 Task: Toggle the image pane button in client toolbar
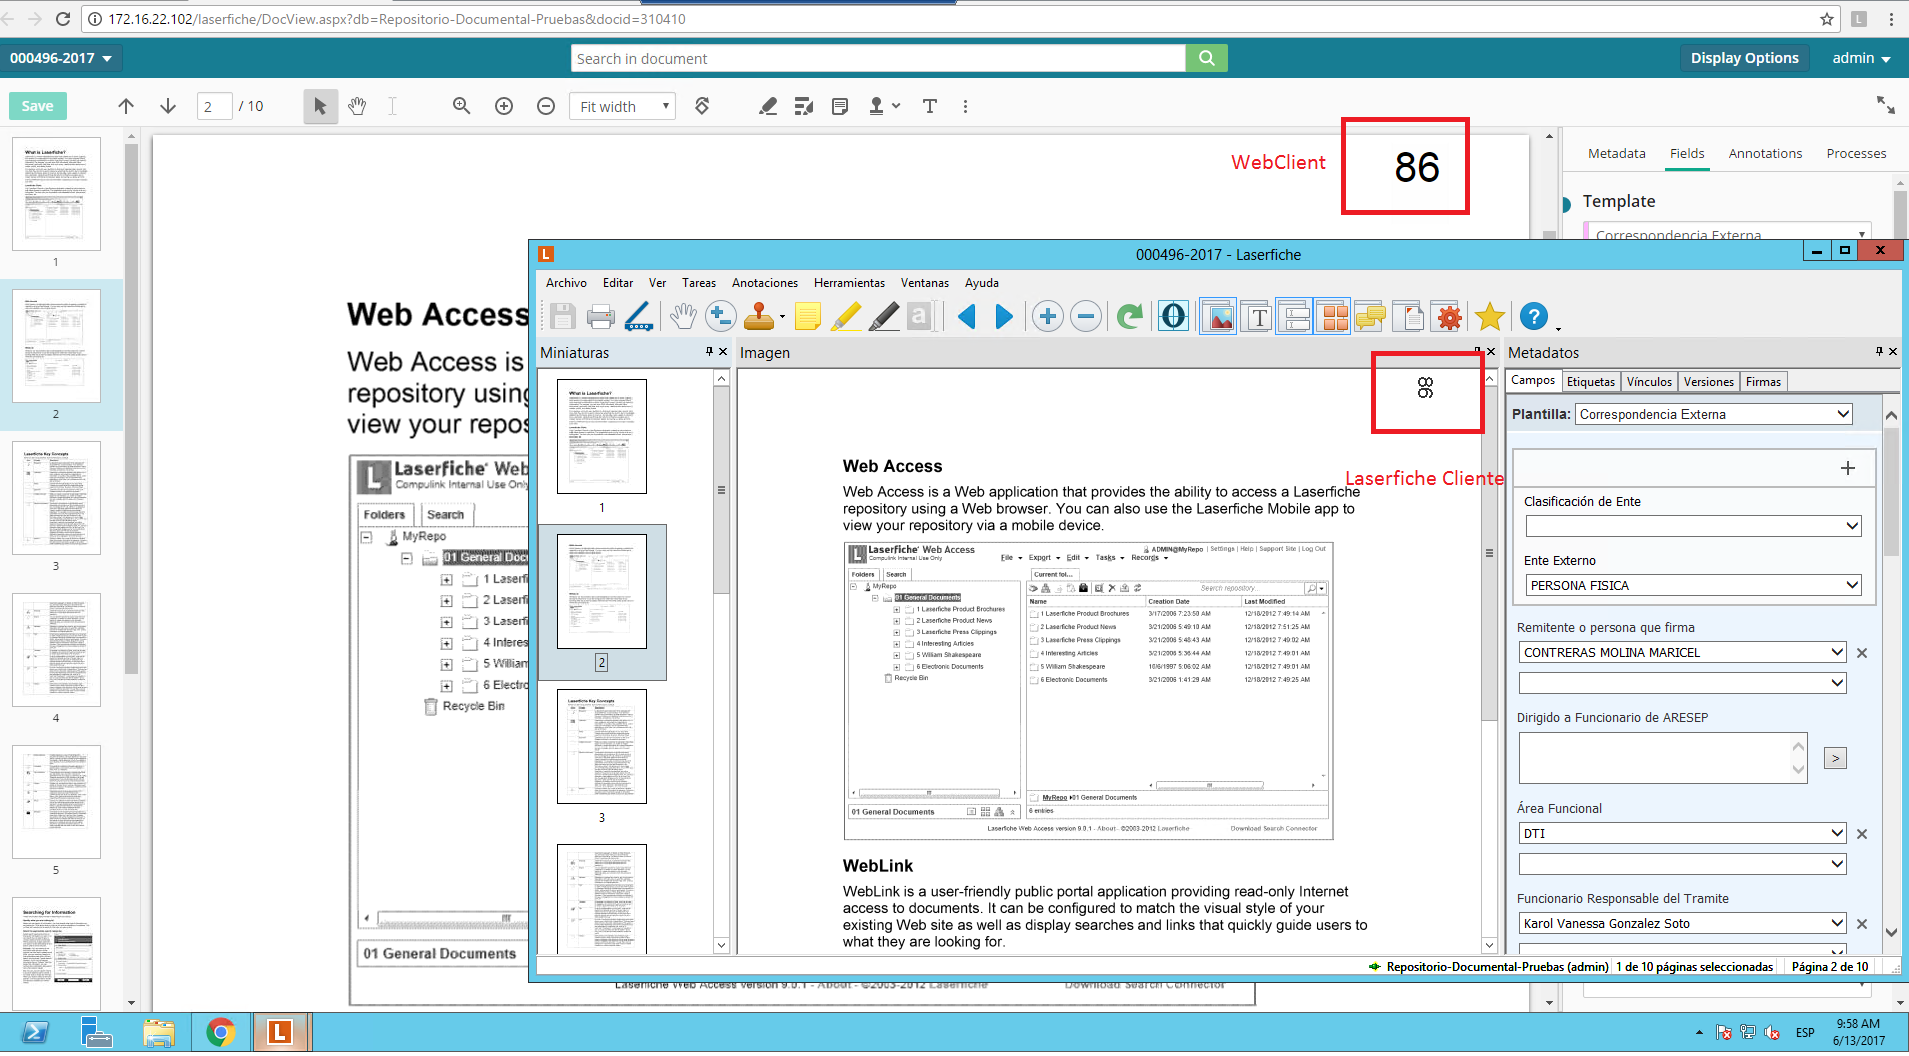pos(1218,317)
